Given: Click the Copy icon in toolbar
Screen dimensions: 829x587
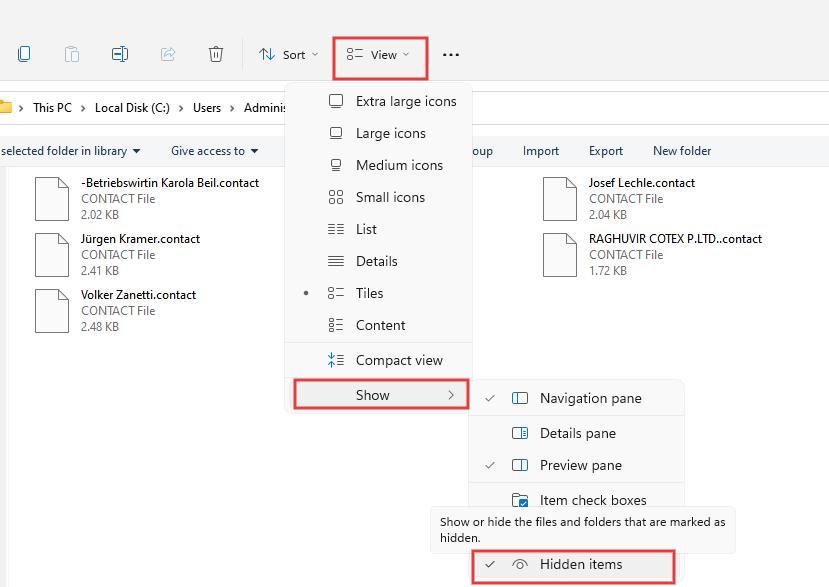Looking at the screenshot, I should point(24,54).
